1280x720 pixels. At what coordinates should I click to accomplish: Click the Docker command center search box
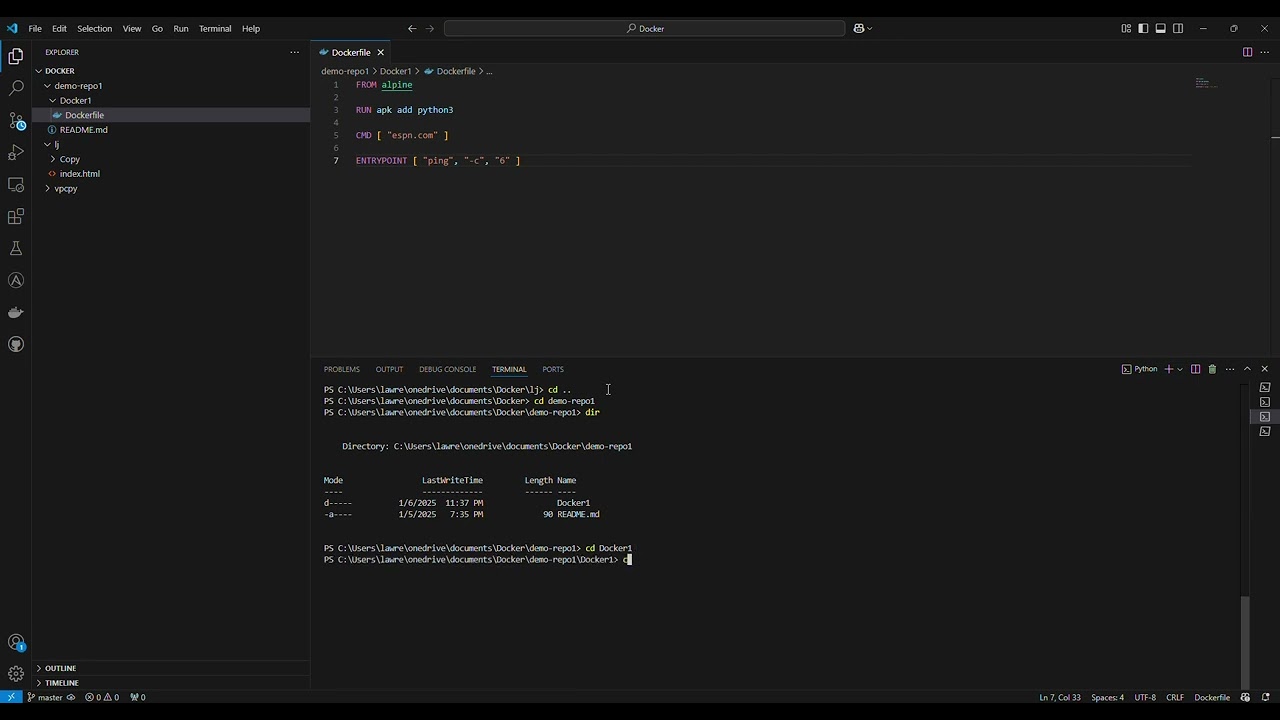coord(645,29)
